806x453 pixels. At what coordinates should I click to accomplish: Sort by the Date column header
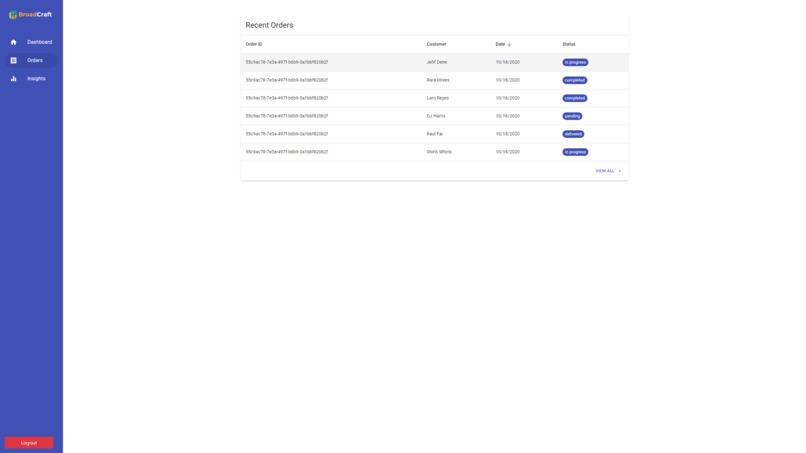point(500,44)
